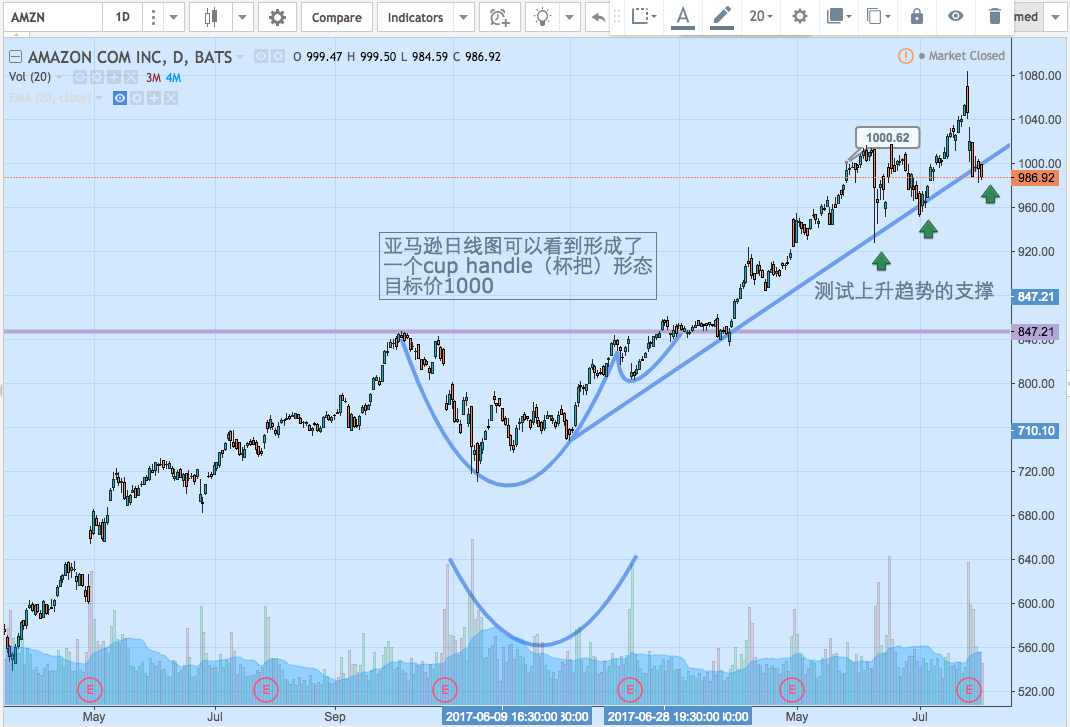Open the candlestick bar style selector
Image resolution: width=1070 pixels, height=727 pixels.
[211, 17]
